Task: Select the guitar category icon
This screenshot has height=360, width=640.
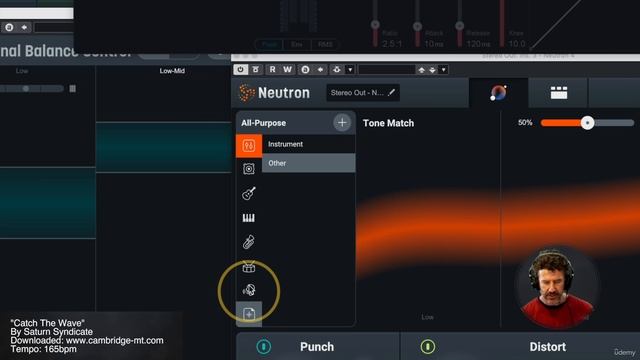Action: click(249, 193)
